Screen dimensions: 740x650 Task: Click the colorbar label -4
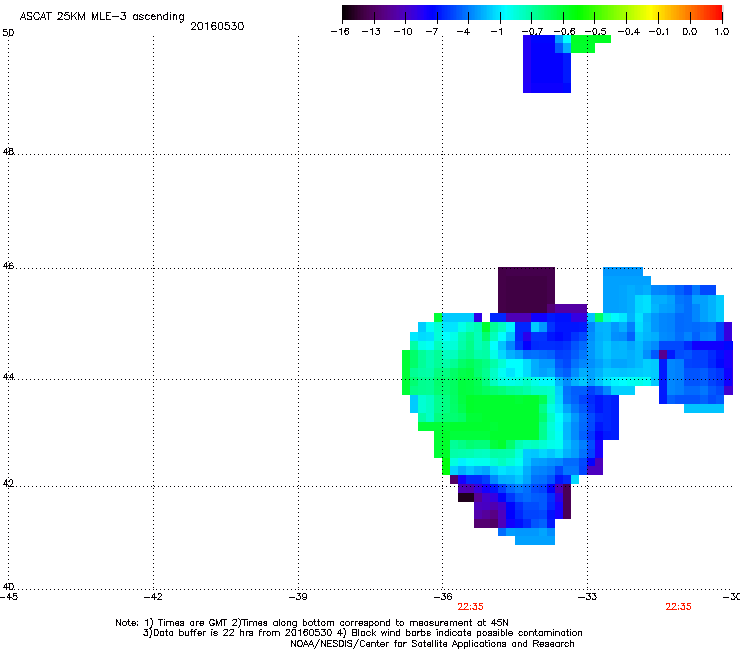tap(463, 32)
